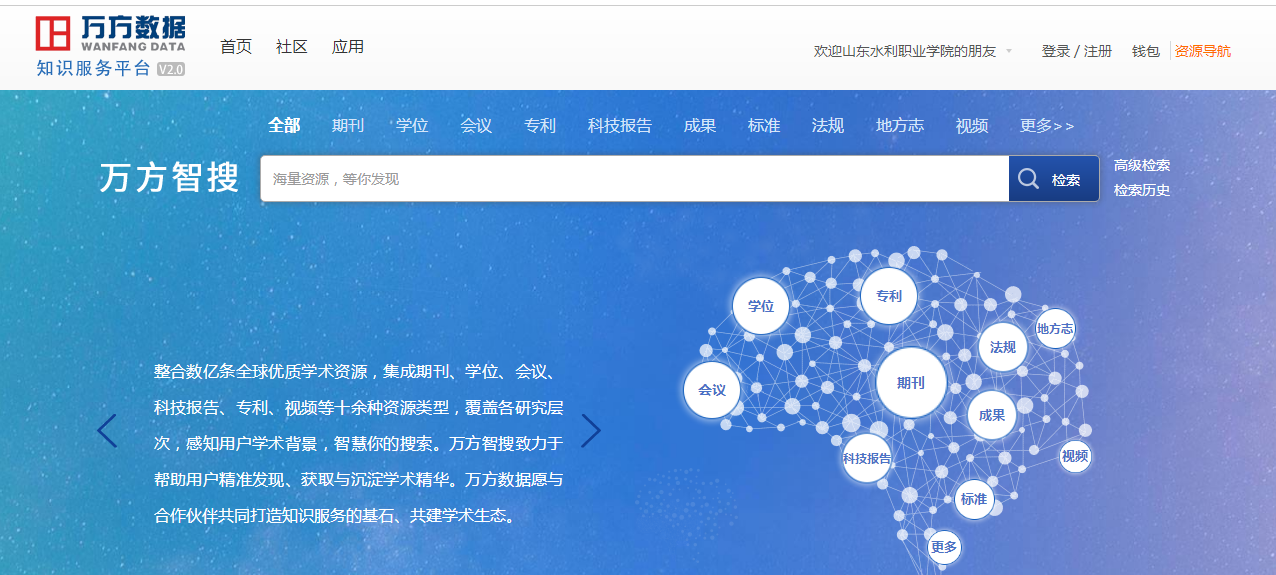Open the 视频 bubble on brain graphic

tap(1075, 457)
